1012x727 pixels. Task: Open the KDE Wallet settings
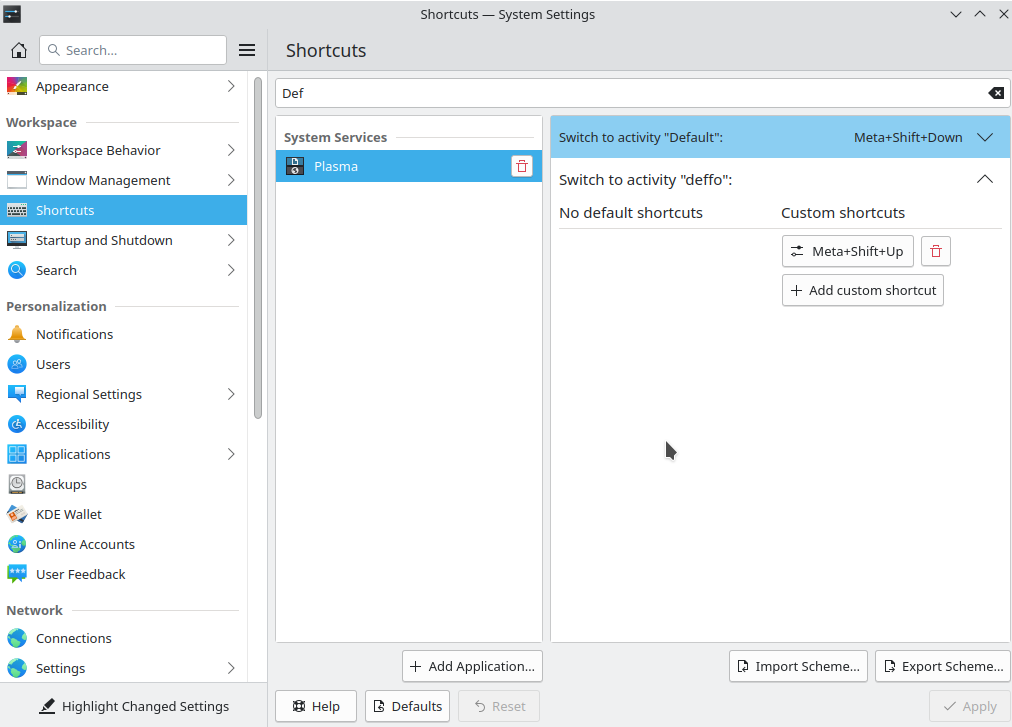click(x=69, y=514)
